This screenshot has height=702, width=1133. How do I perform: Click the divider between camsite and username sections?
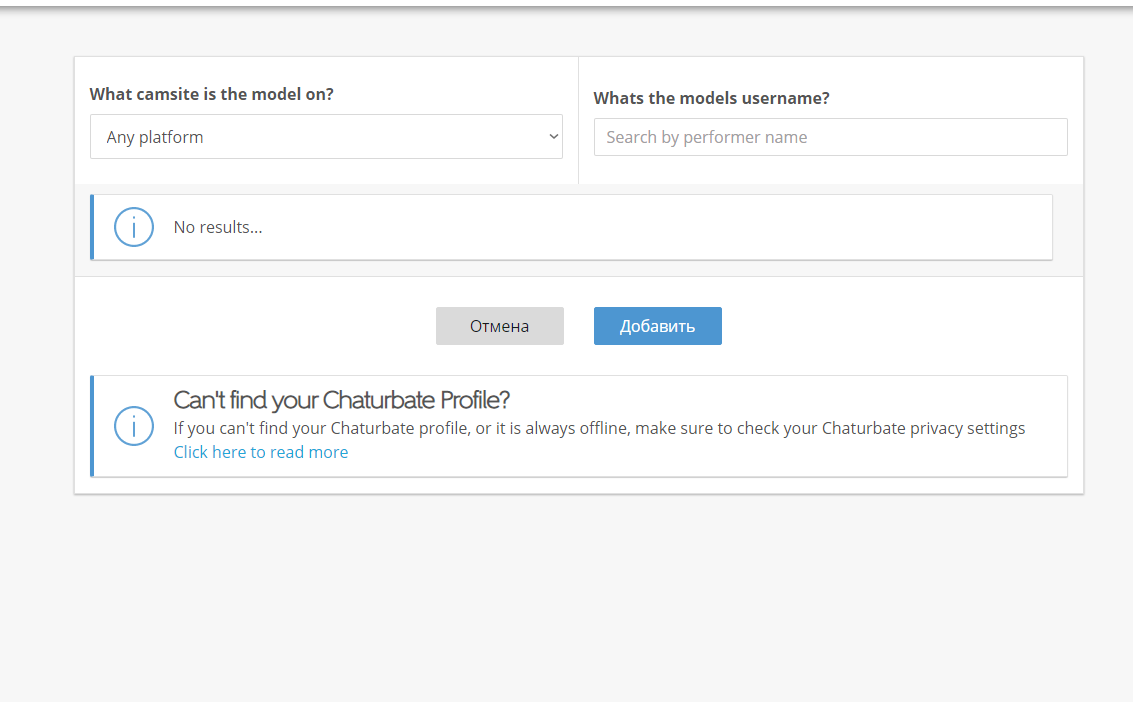point(578,120)
